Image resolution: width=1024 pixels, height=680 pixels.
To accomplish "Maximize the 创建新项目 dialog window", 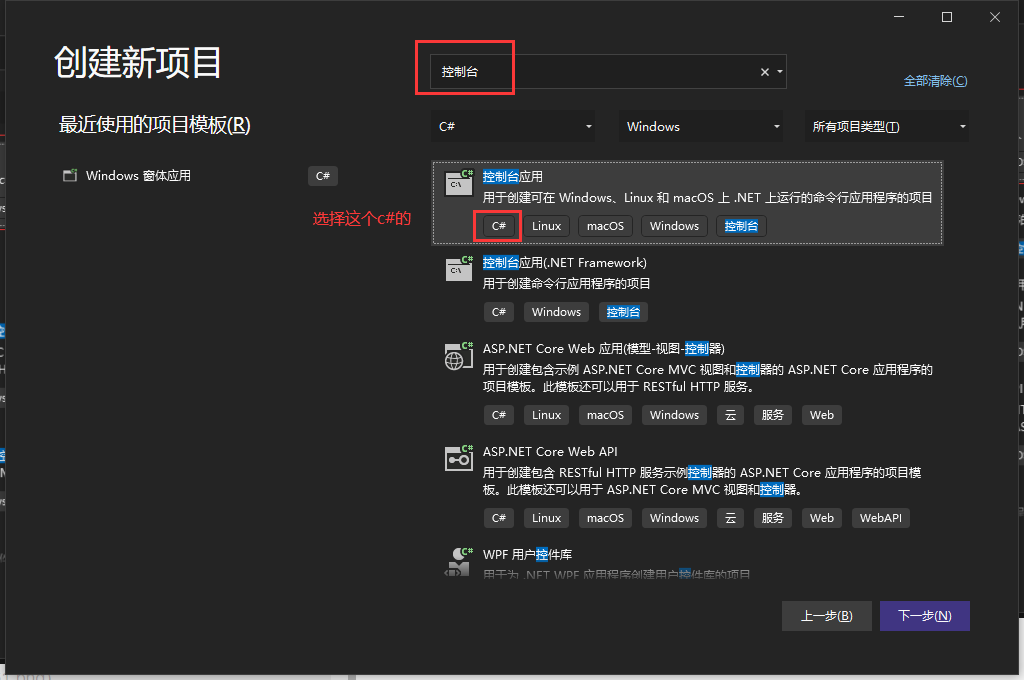I will [947, 17].
